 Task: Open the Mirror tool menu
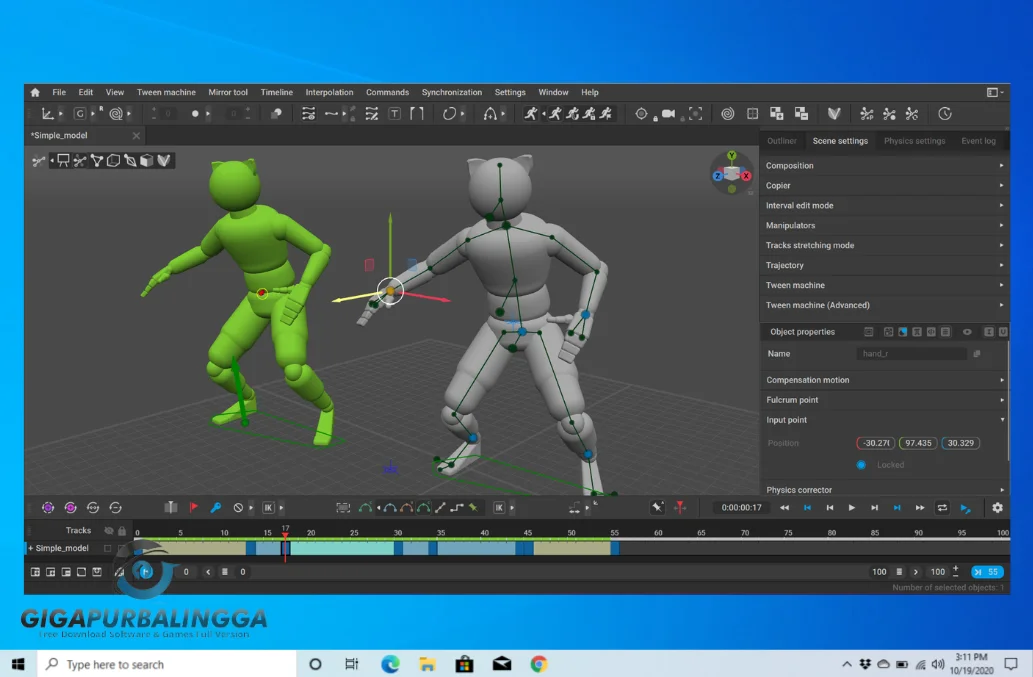pos(228,92)
